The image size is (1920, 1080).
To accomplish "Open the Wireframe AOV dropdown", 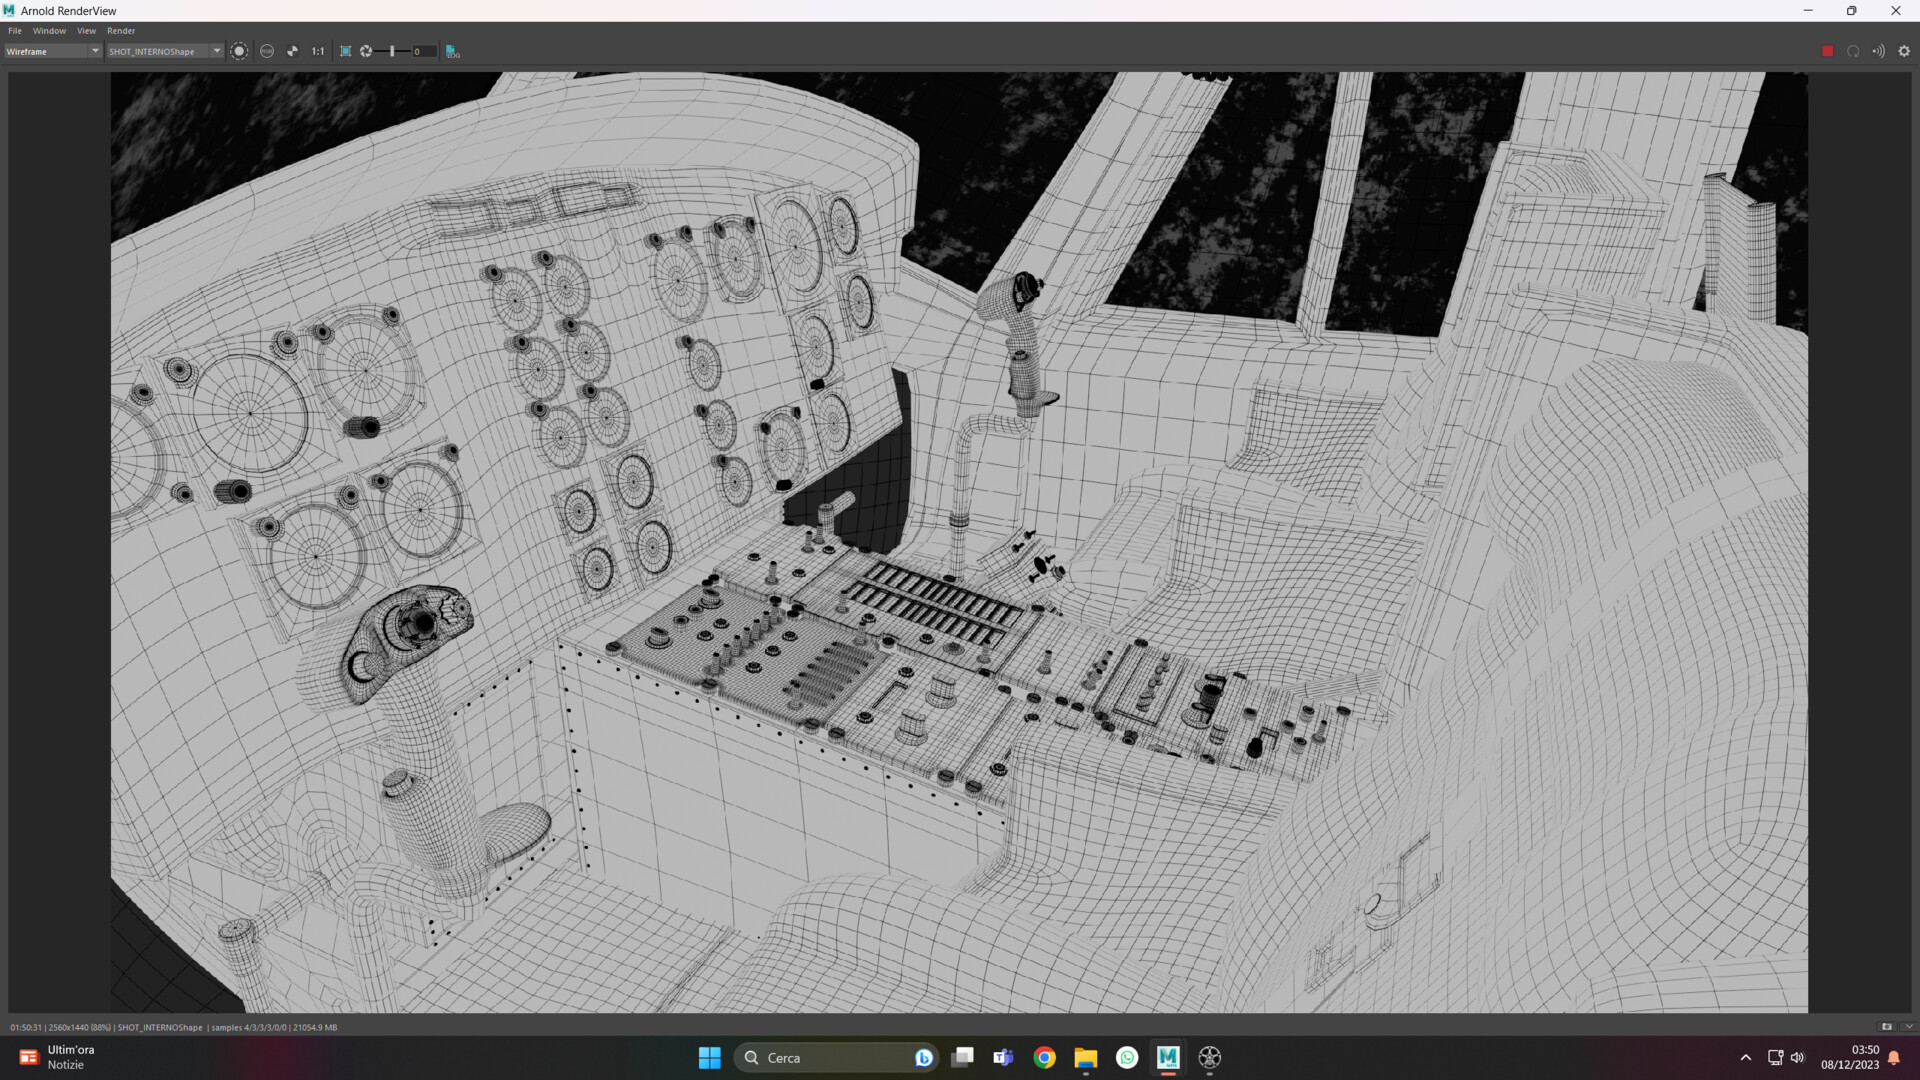I will [53, 51].
